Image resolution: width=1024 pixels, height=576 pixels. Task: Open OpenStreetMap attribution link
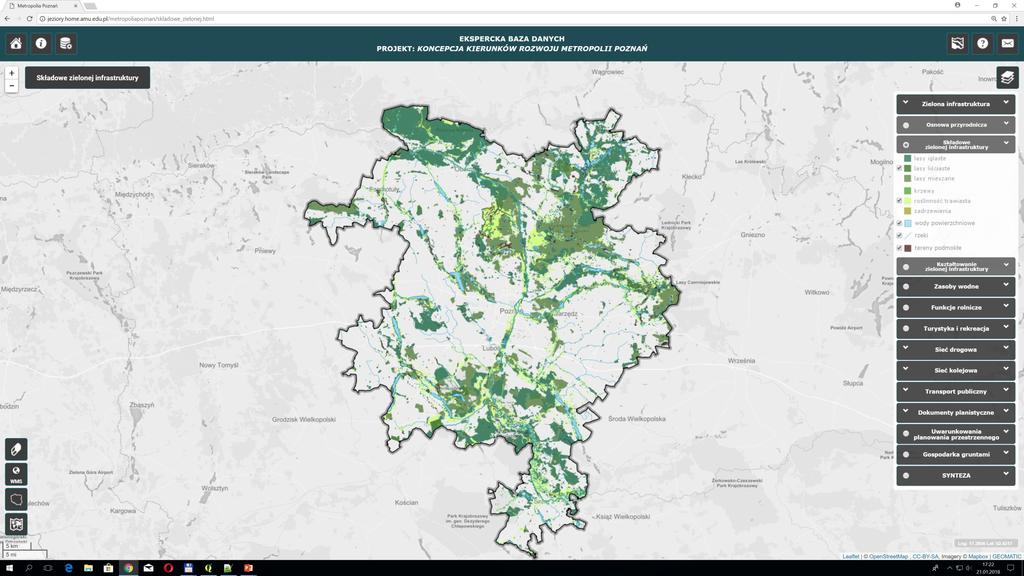click(888, 556)
